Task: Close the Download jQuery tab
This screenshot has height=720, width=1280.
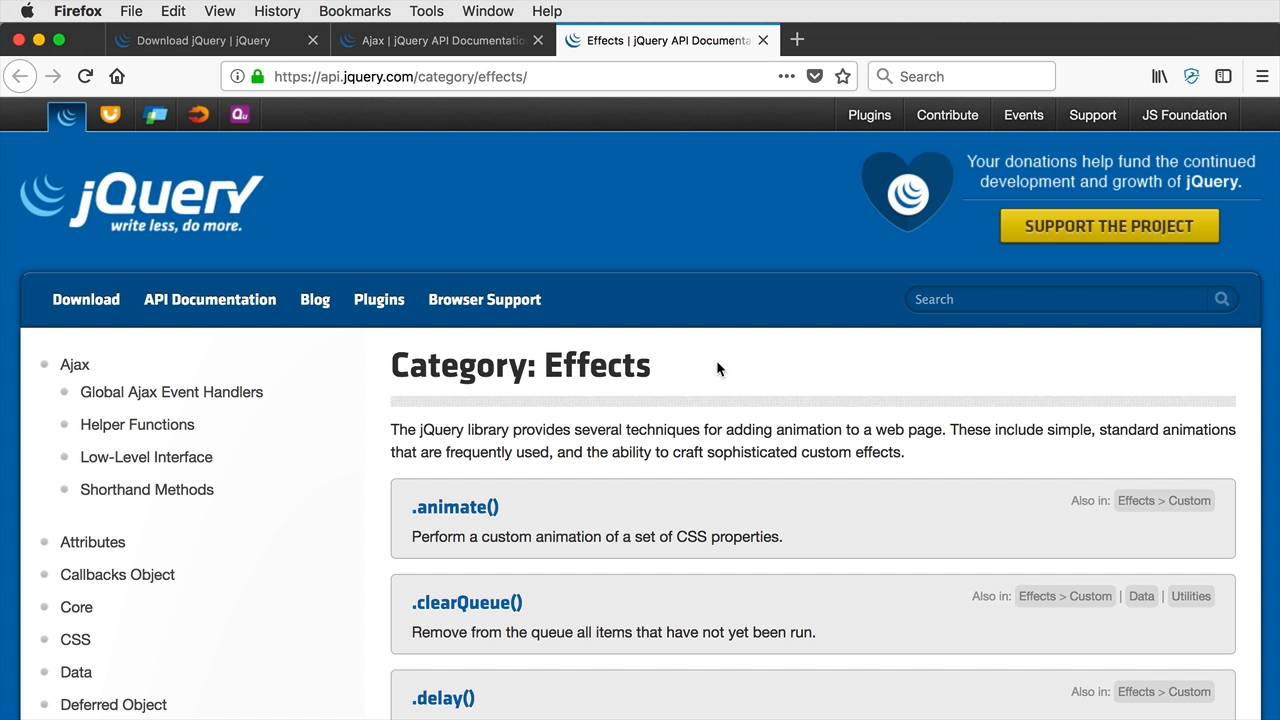Action: [313, 40]
